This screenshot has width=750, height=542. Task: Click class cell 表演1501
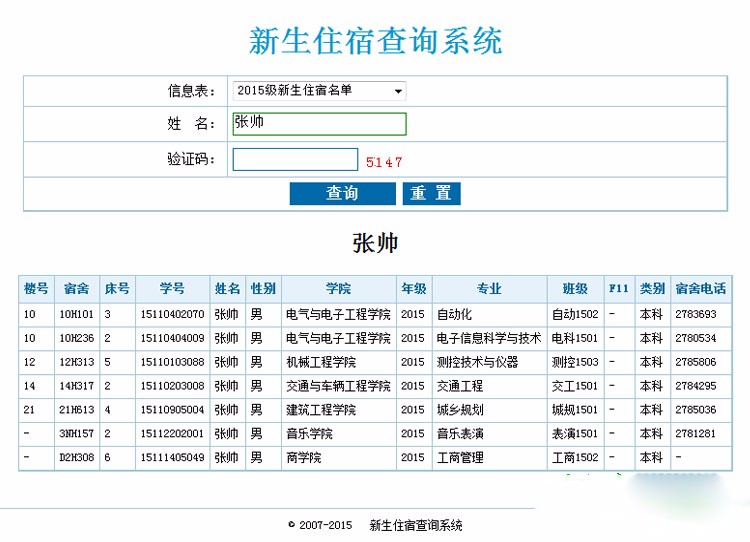coord(575,434)
